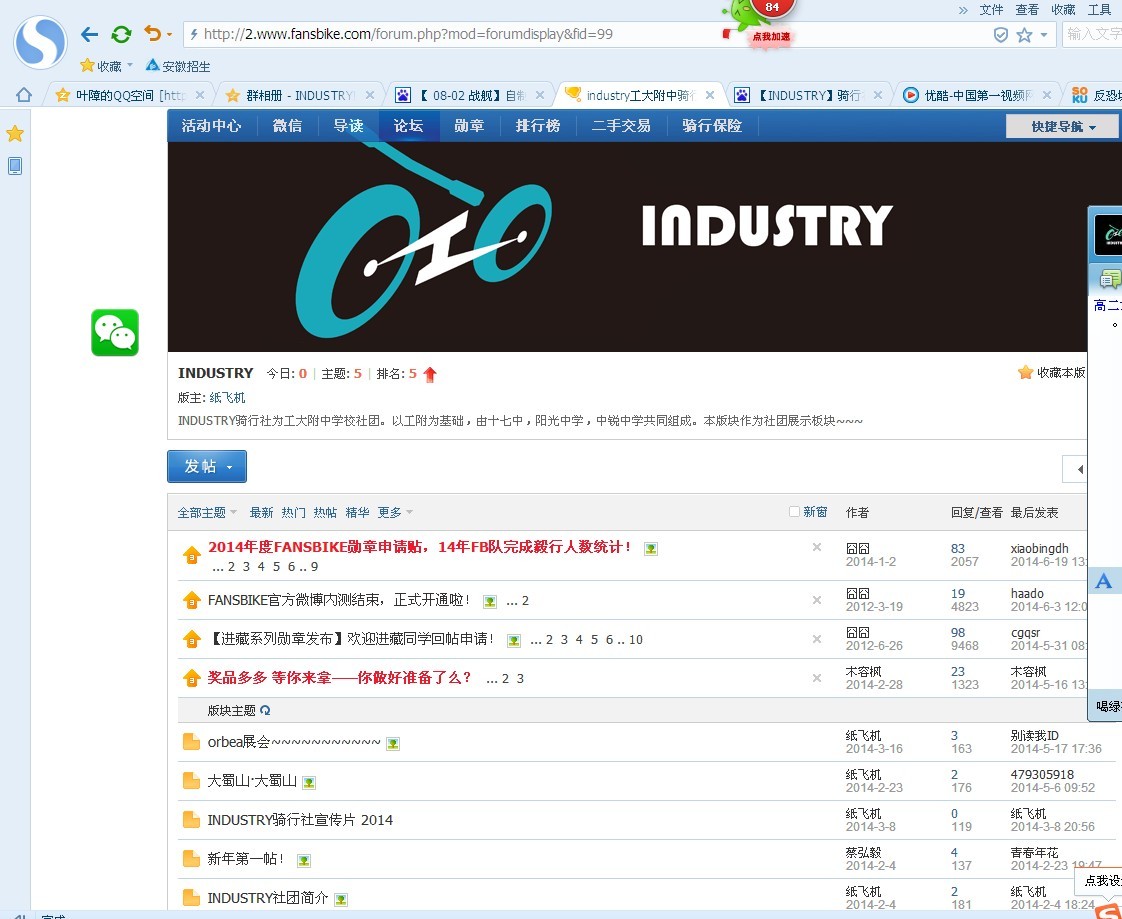Close the industry工大附中骑行 tab
1122x919 pixels.
(x=710, y=95)
